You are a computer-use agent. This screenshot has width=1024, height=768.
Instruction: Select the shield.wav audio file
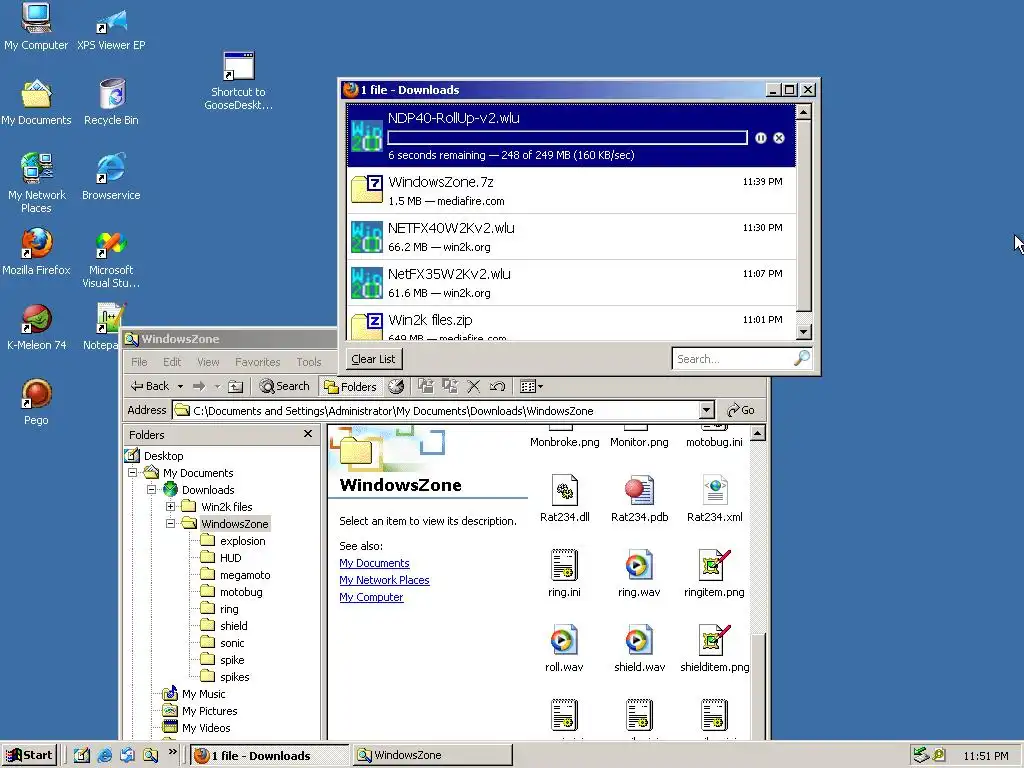pyautogui.click(x=639, y=649)
